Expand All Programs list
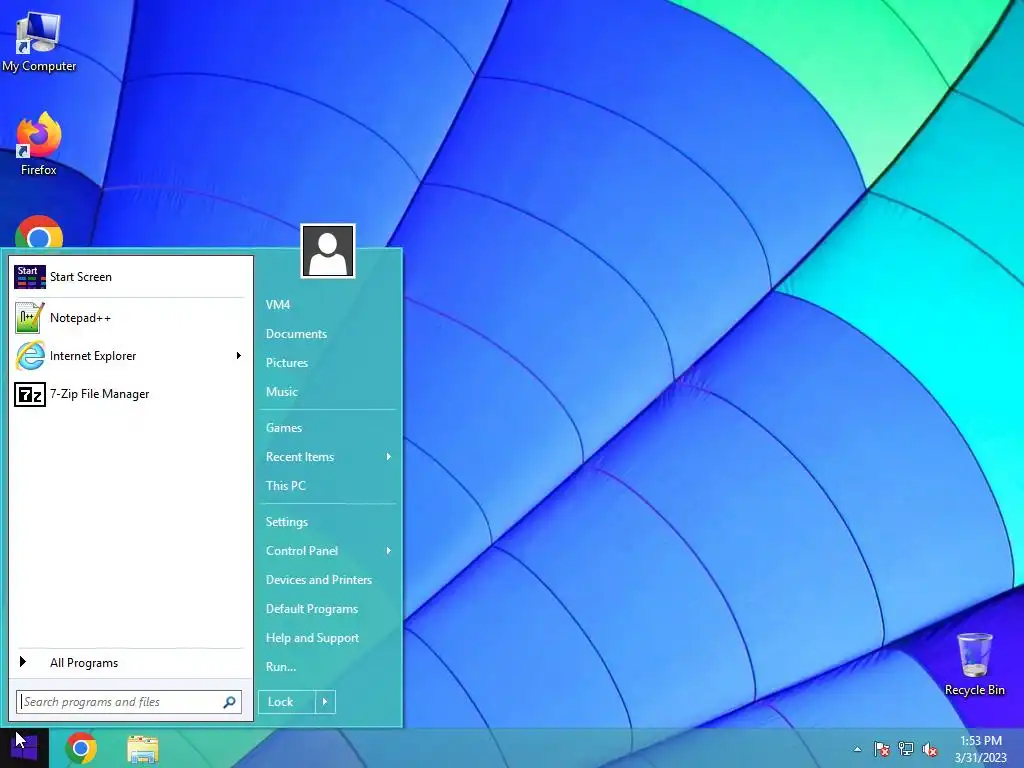The width and height of the screenshot is (1024, 768). tap(130, 663)
